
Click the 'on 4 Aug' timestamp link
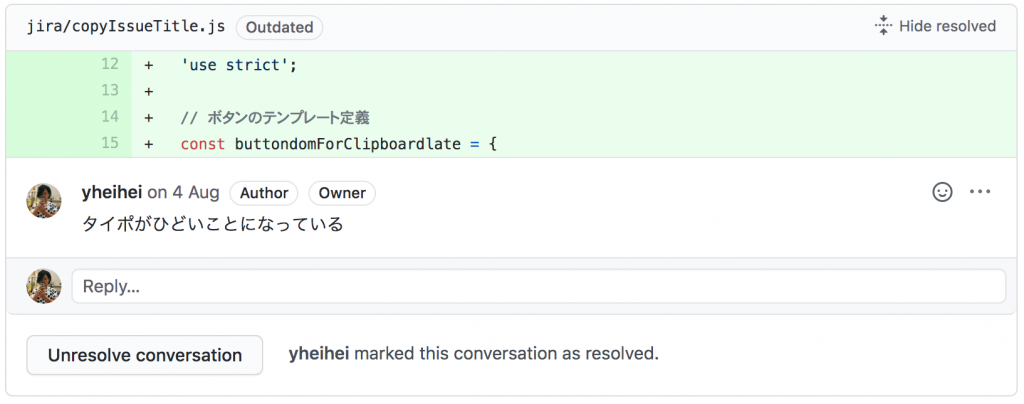[x=184, y=193]
